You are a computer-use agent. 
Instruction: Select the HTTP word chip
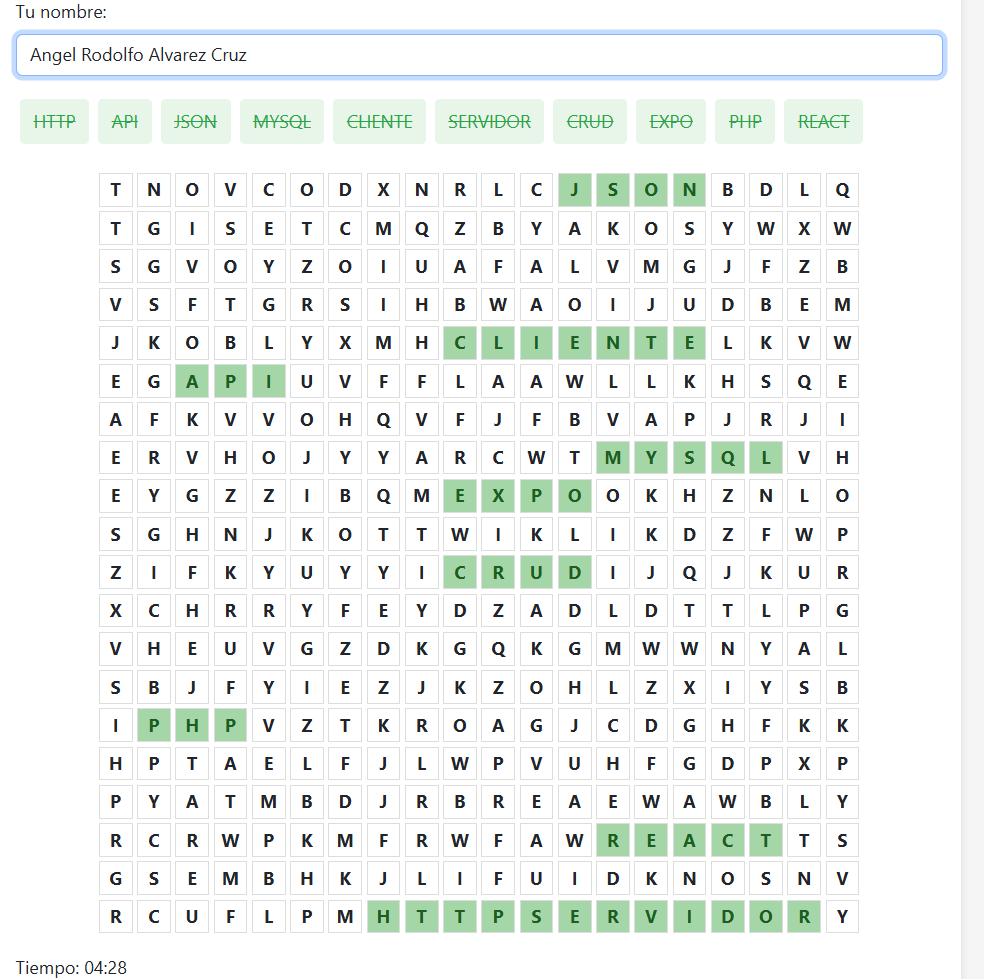pyautogui.click(x=55, y=122)
